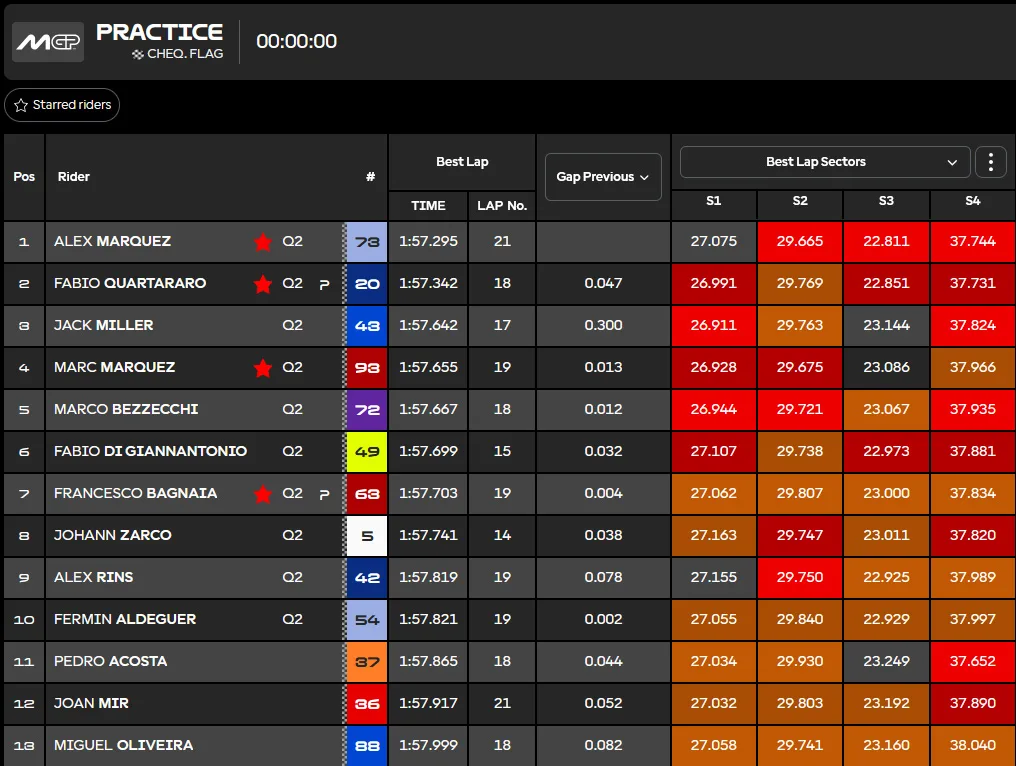Click number badge 54 of Aldeguer
1016x766 pixels.
tap(367, 620)
